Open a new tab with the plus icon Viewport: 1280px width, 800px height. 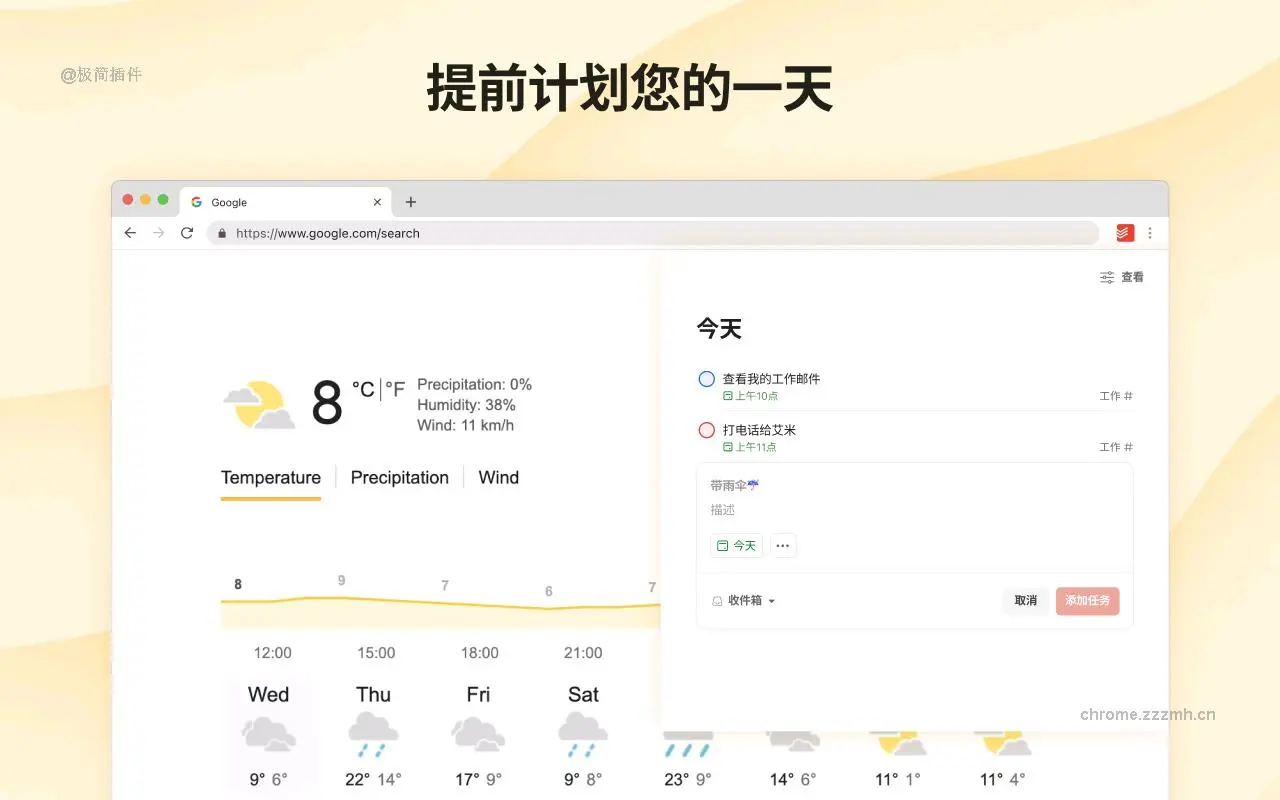click(x=411, y=202)
